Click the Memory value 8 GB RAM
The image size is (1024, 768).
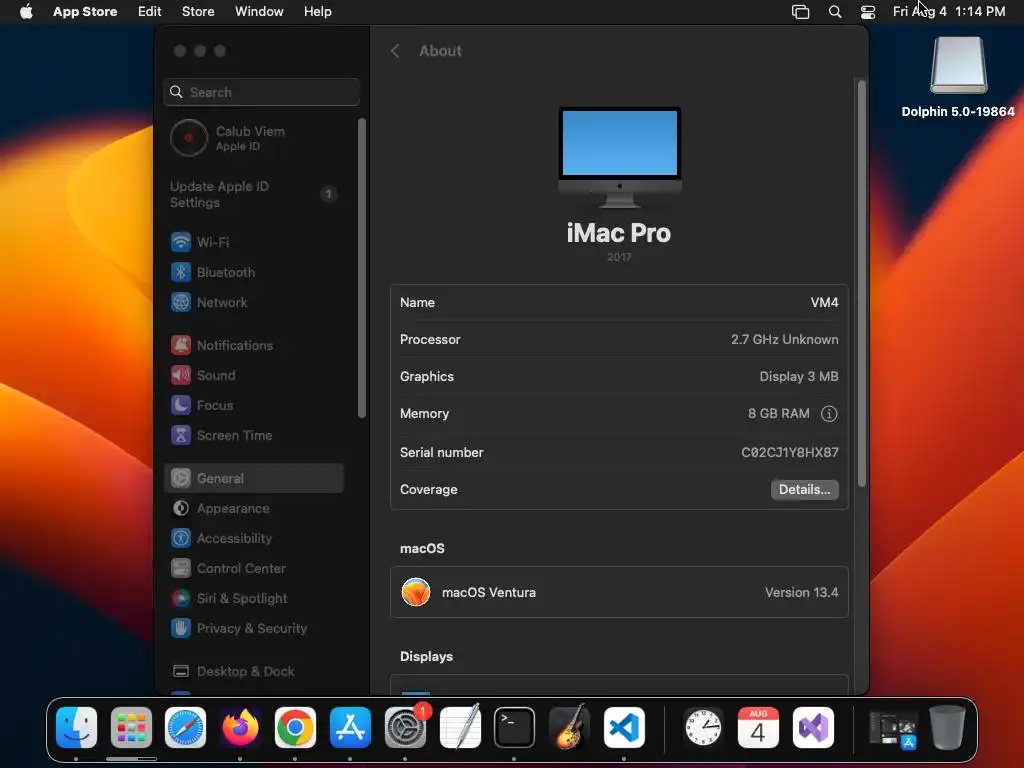tap(778, 414)
